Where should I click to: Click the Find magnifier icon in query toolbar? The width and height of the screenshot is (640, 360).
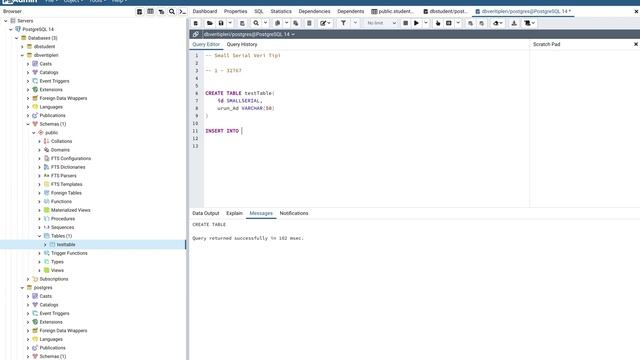(x=256, y=23)
